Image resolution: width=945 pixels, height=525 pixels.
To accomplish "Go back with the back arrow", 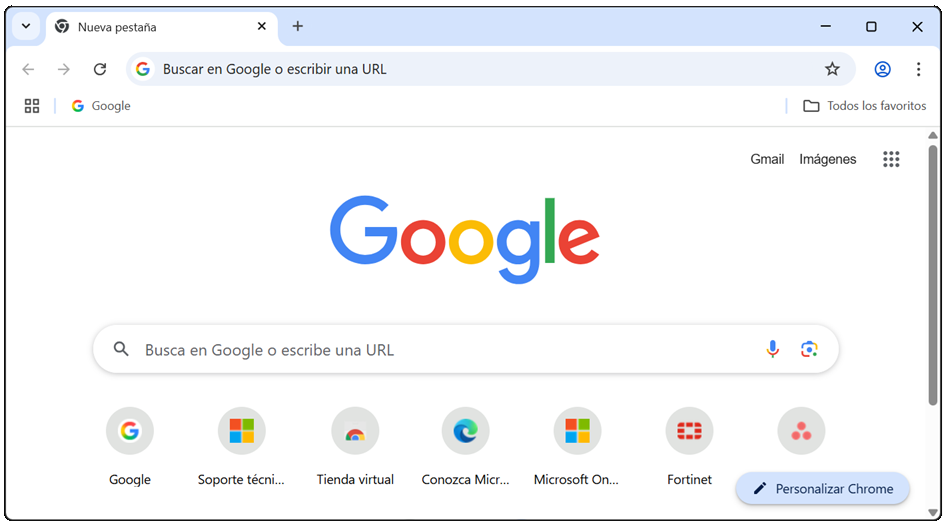I will [x=28, y=69].
